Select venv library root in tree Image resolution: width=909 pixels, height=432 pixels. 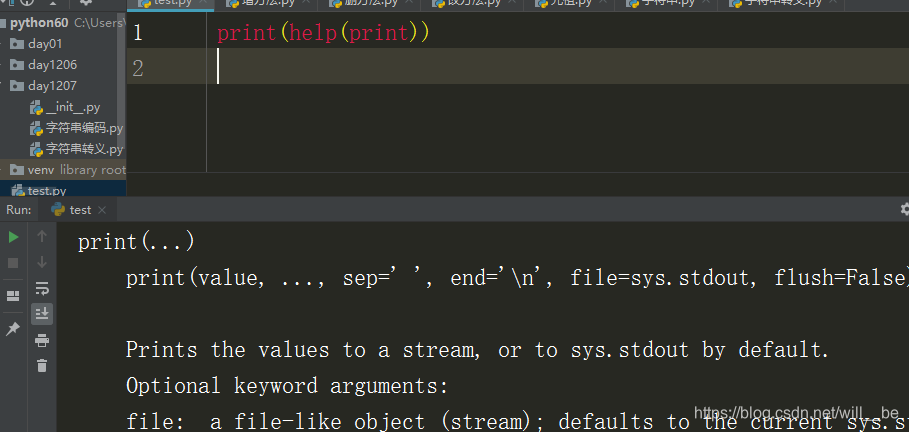coord(77,170)
